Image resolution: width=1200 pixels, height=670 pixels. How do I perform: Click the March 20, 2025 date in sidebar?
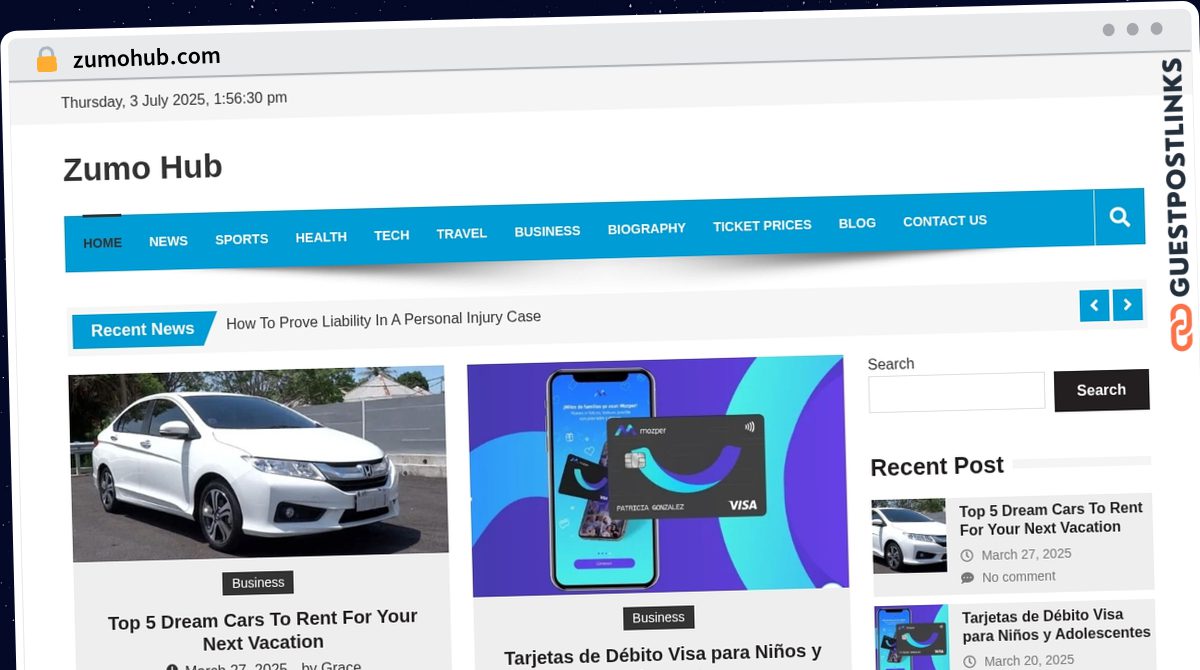(1029, 660)
